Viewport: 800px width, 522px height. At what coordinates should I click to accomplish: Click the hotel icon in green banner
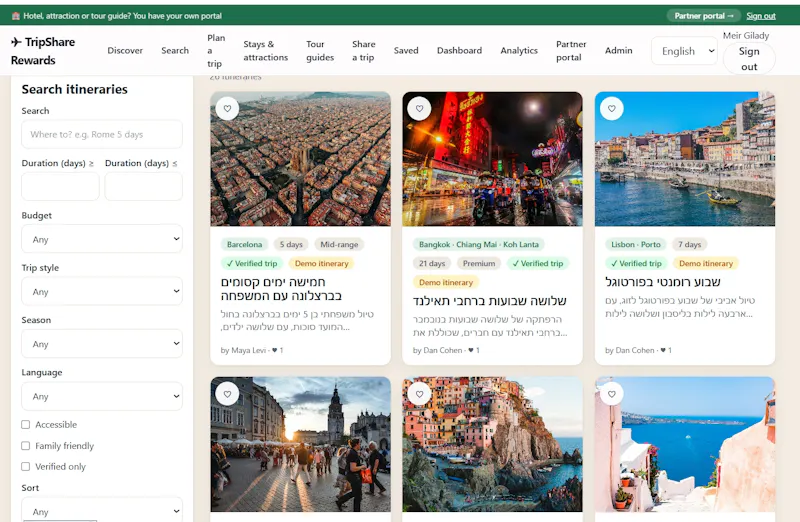pos(16,16)
